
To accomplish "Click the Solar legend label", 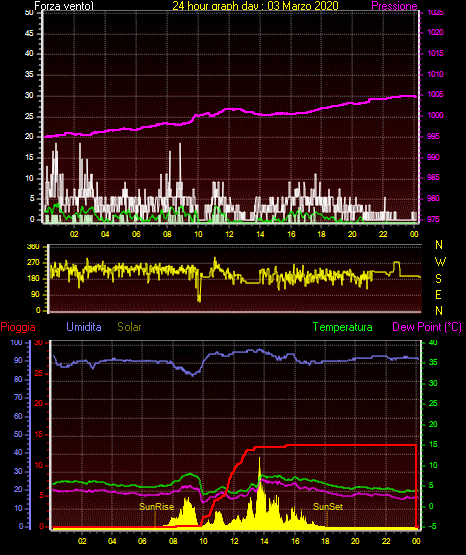I will pos(129,327).
